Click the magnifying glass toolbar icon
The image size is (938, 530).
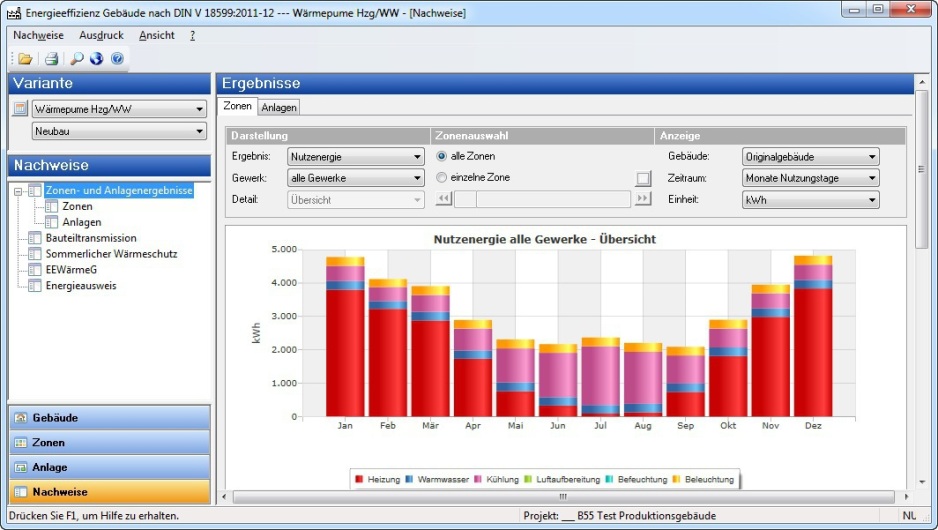coord(77,59)
